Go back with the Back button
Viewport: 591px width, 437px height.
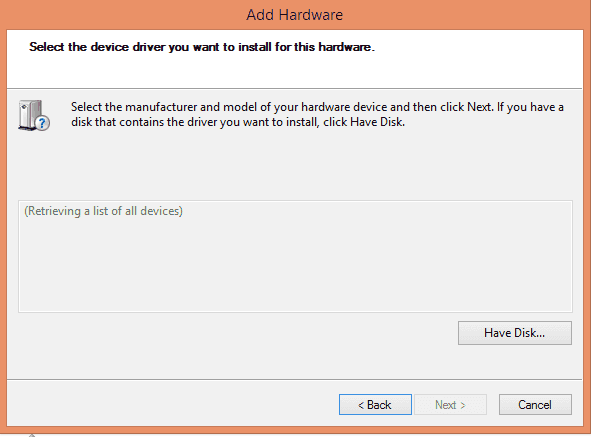pyautogui.click(x=375, y=405)
